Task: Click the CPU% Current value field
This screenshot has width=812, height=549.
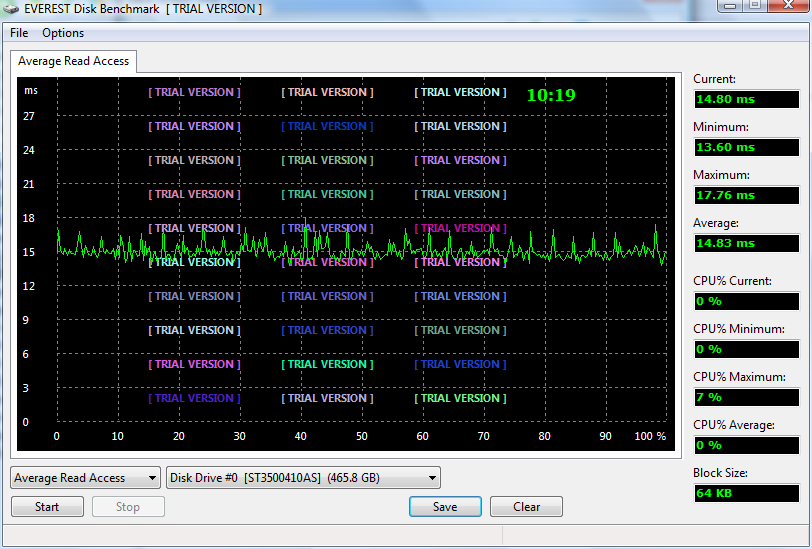Action: (746, 301)
